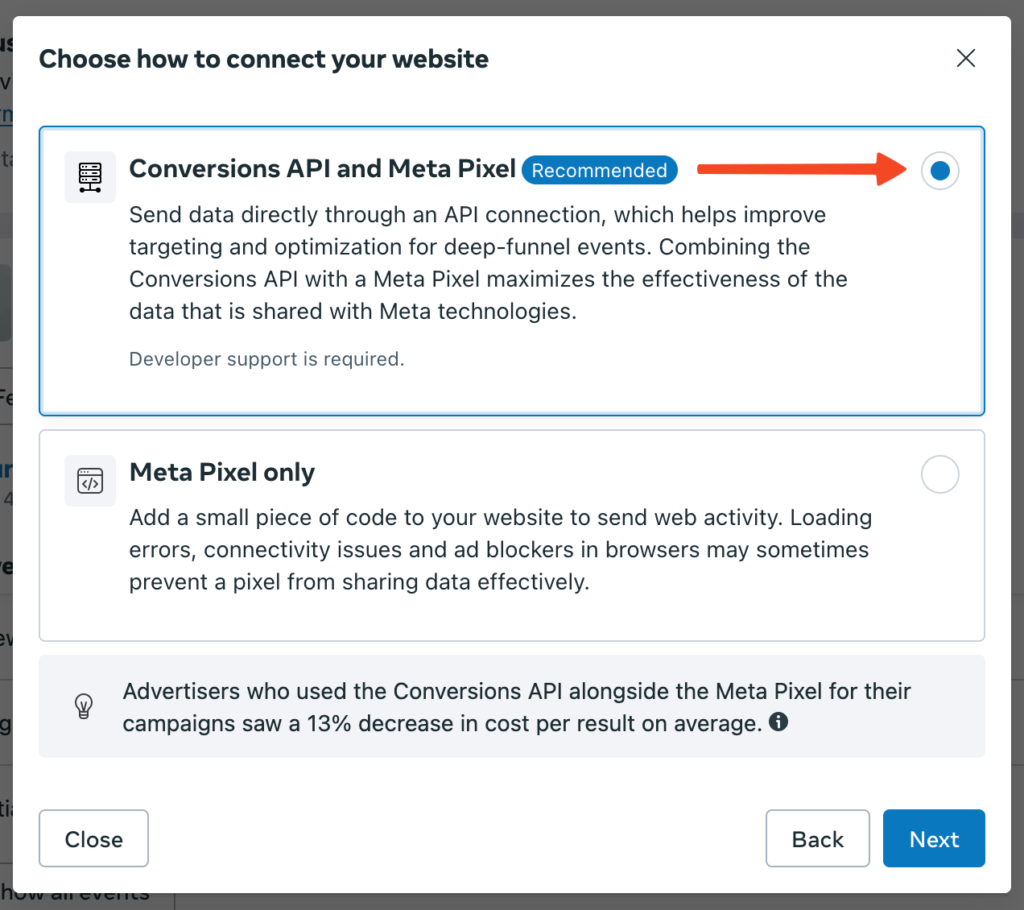The height and width of the screenshot is (910, 1024).
Task: Click the Conversions API and Meta Pixel heading
Action: (322, 169)
